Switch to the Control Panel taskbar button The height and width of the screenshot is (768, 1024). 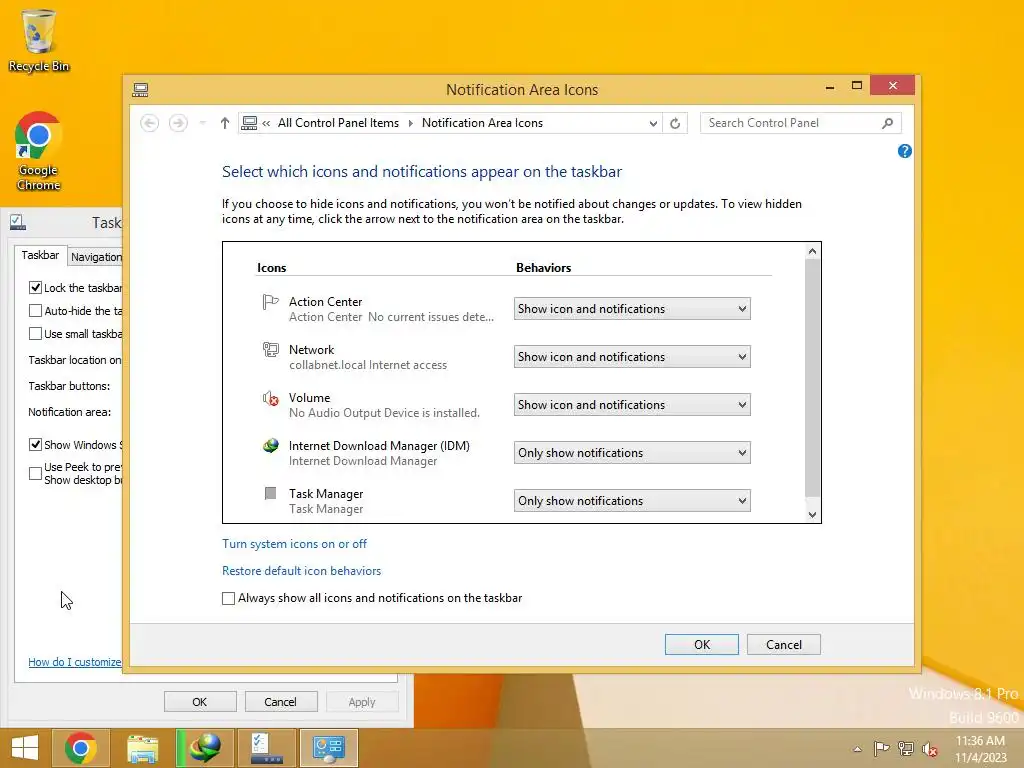coord(328,748)
